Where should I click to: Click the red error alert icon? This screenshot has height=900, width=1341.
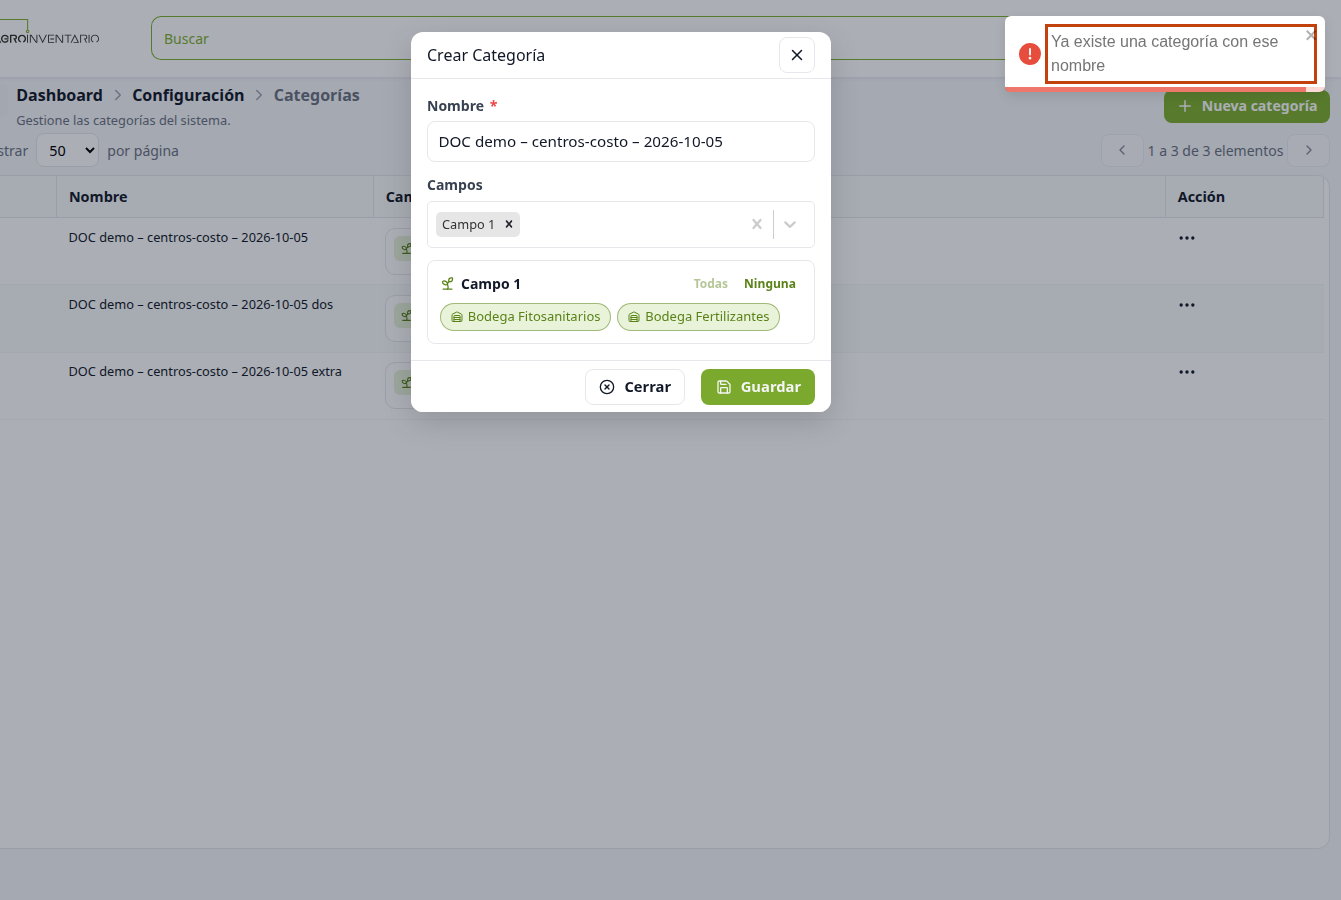[1030, 54]
